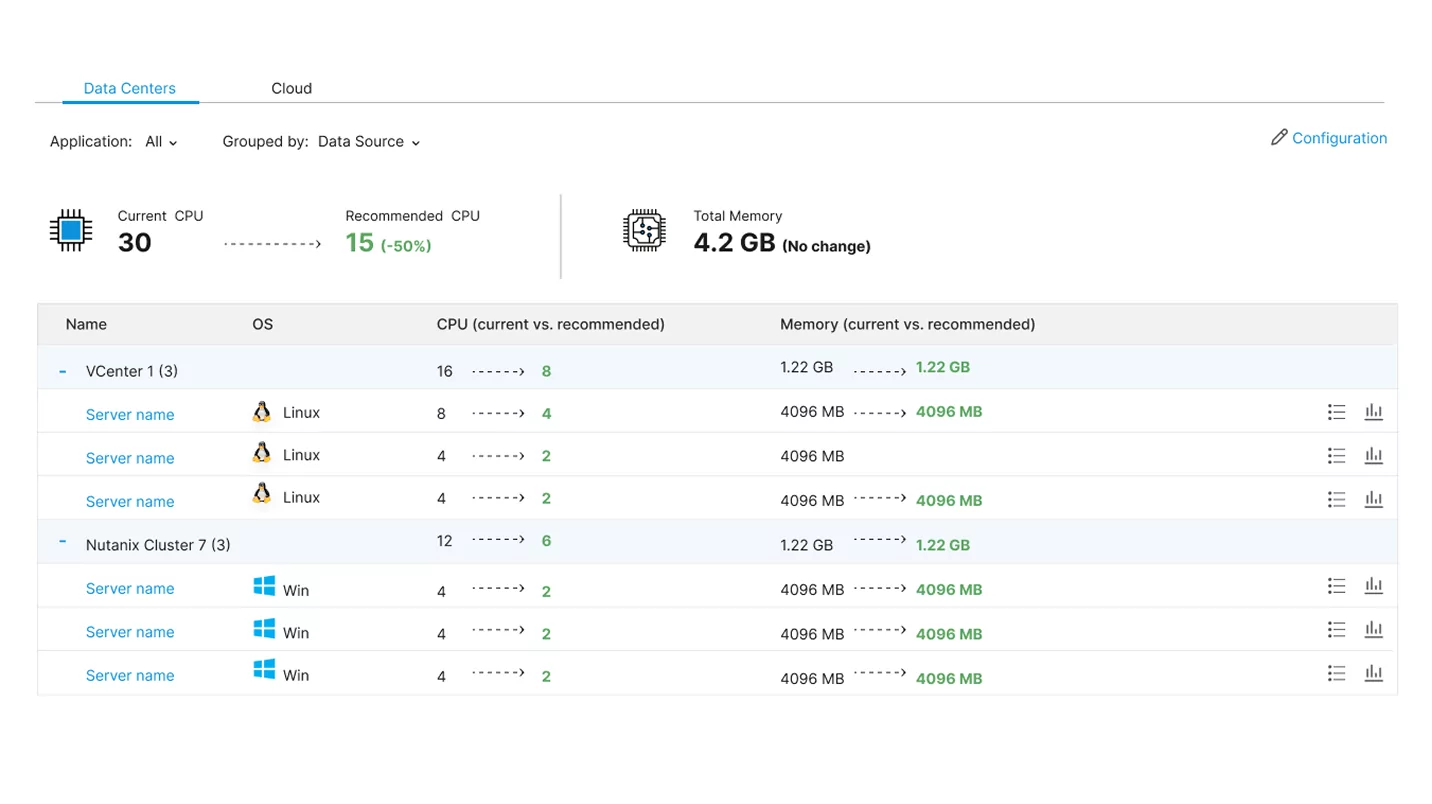Open the Grouped by Data Source dropdown
The height and width of the screenshot is (804, 1432).
369,142
